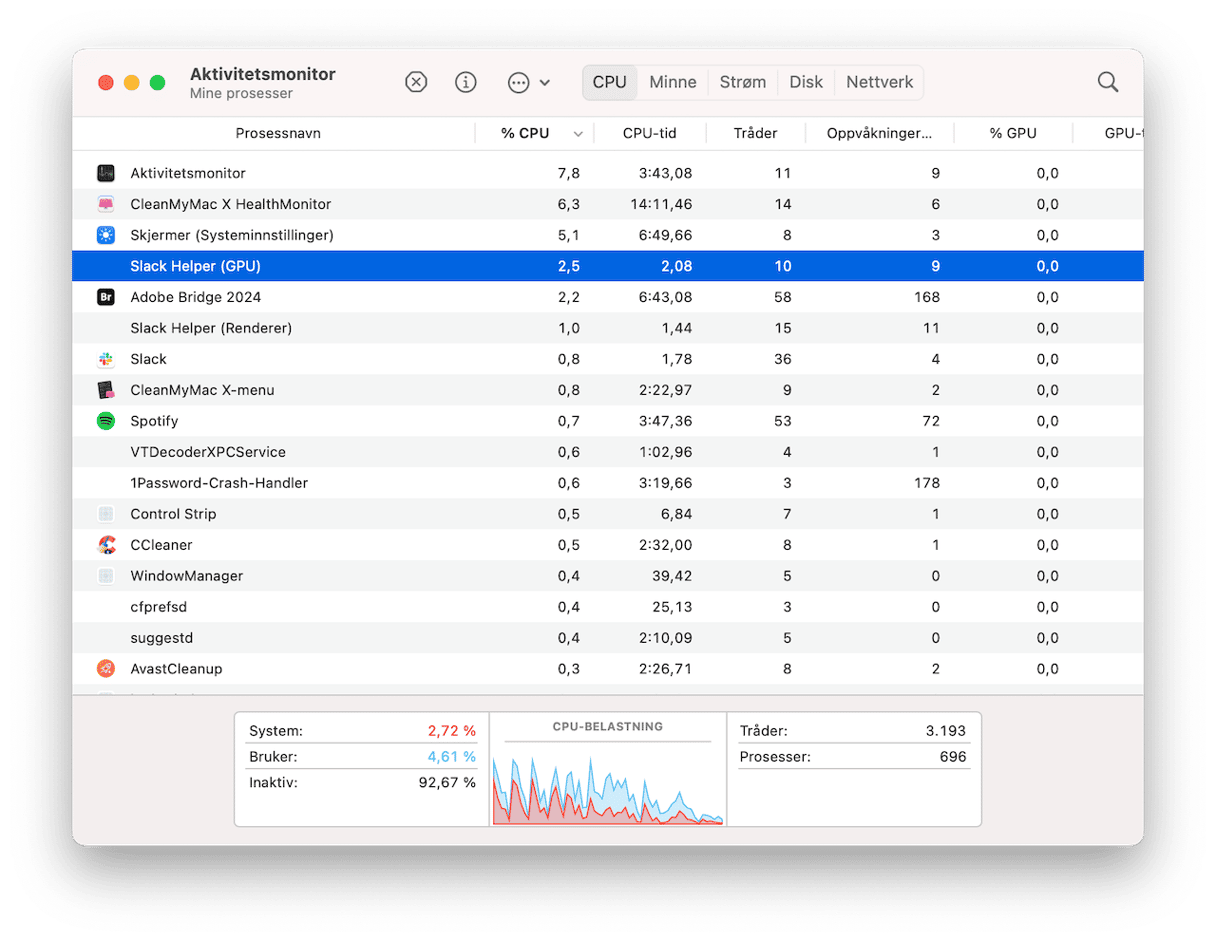
Task: Select the CPU tab
Action: point(609,82)
